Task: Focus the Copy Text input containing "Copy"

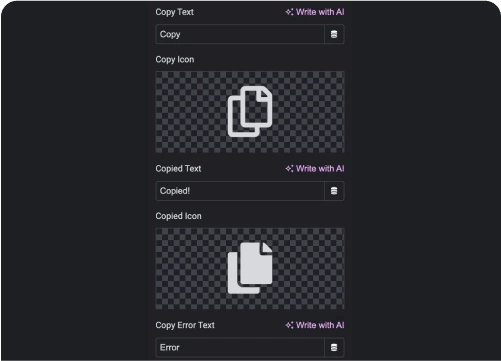Action: (x=240, y=34)
